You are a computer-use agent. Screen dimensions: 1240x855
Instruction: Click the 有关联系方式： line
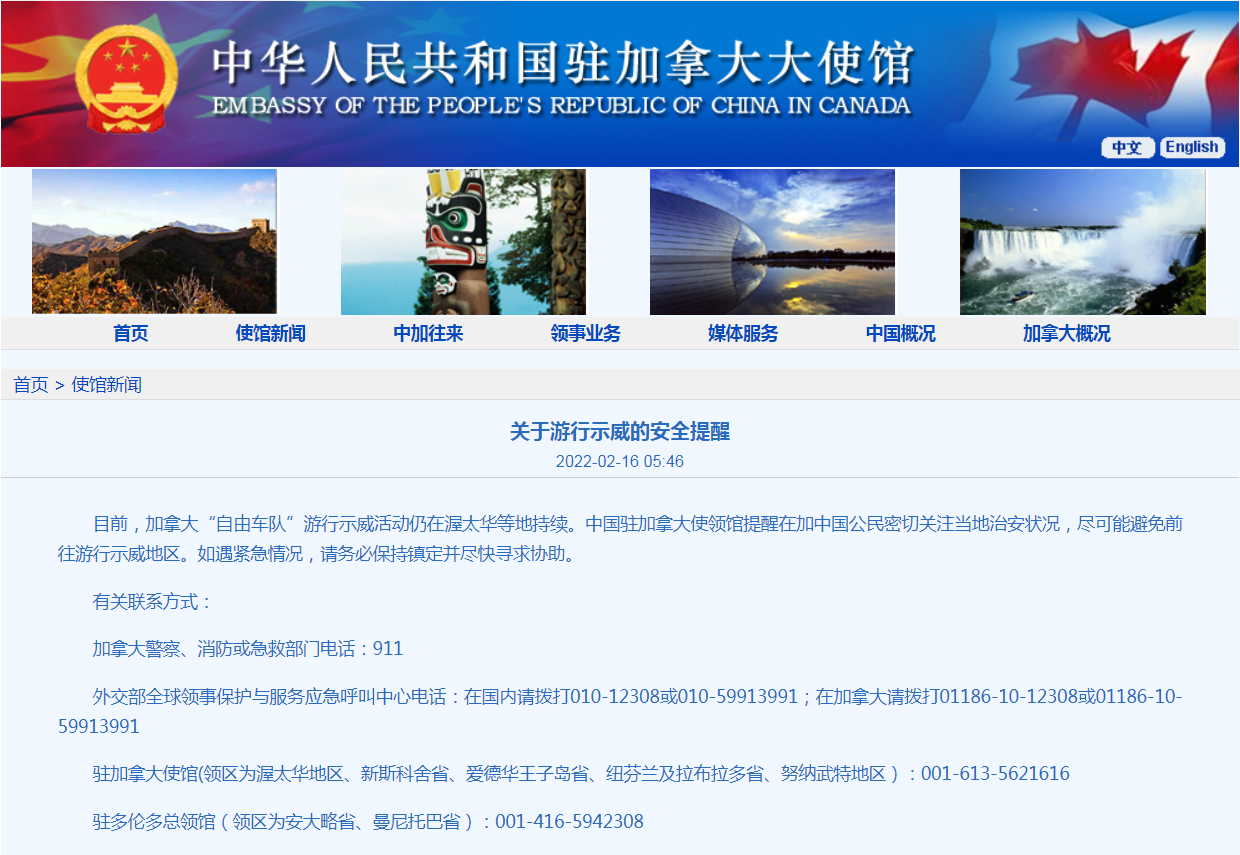click(x=153, y=602)
